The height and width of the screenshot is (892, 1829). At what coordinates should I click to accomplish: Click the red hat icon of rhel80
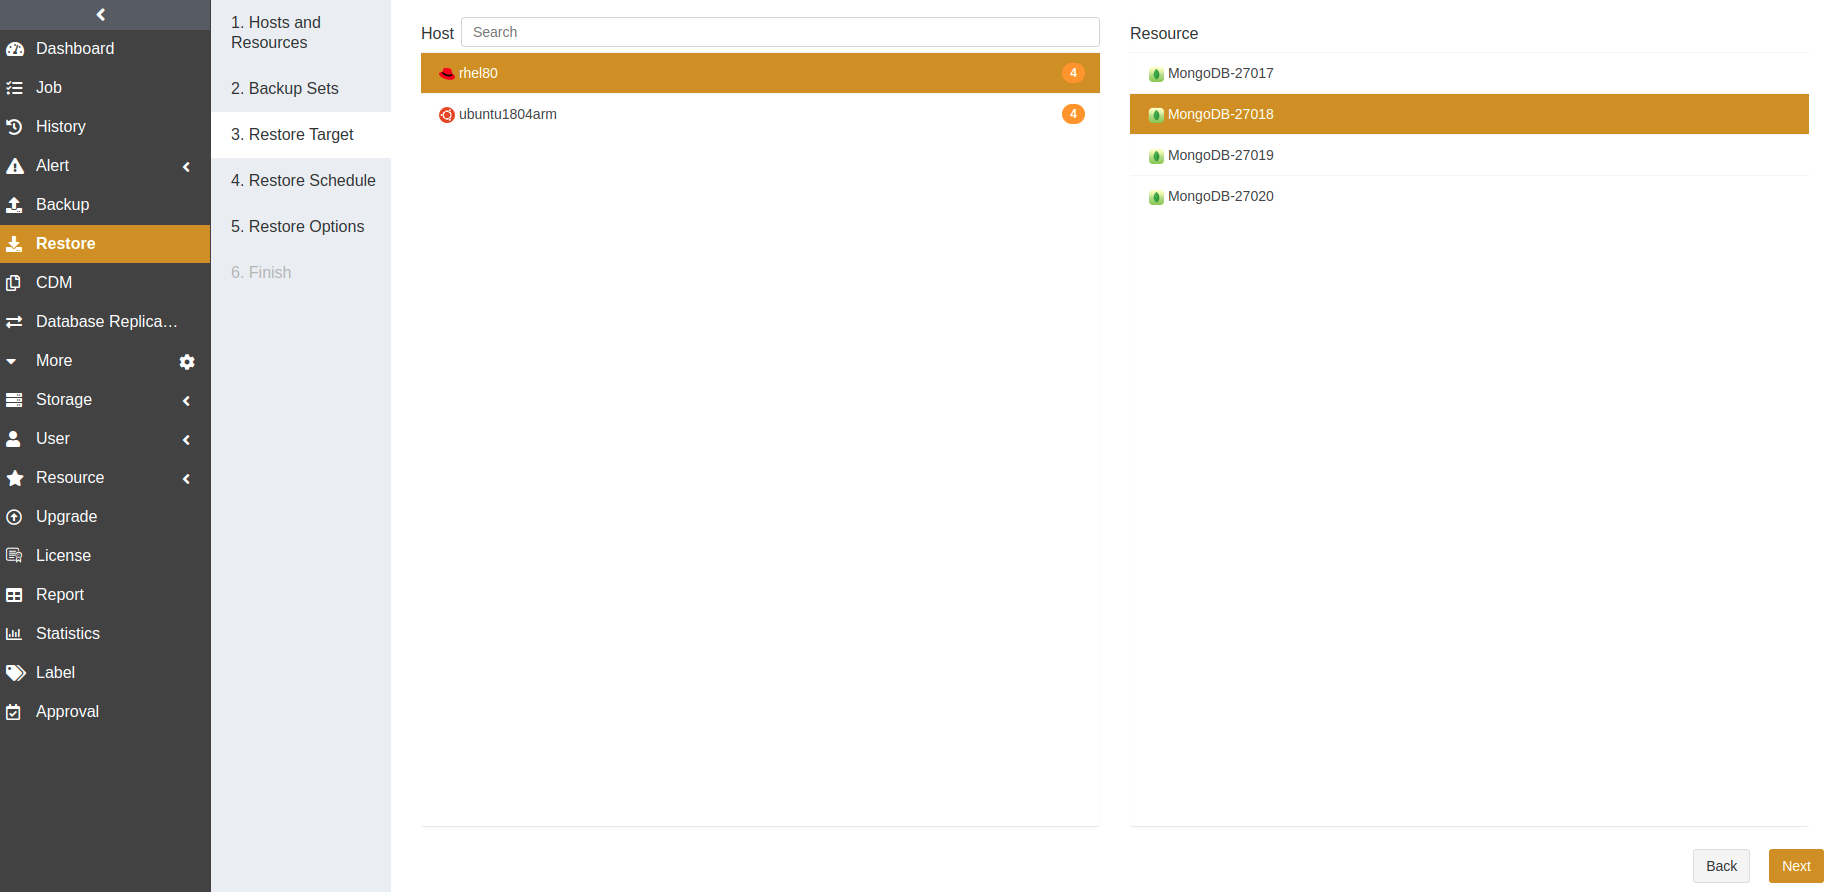point(447,74)
